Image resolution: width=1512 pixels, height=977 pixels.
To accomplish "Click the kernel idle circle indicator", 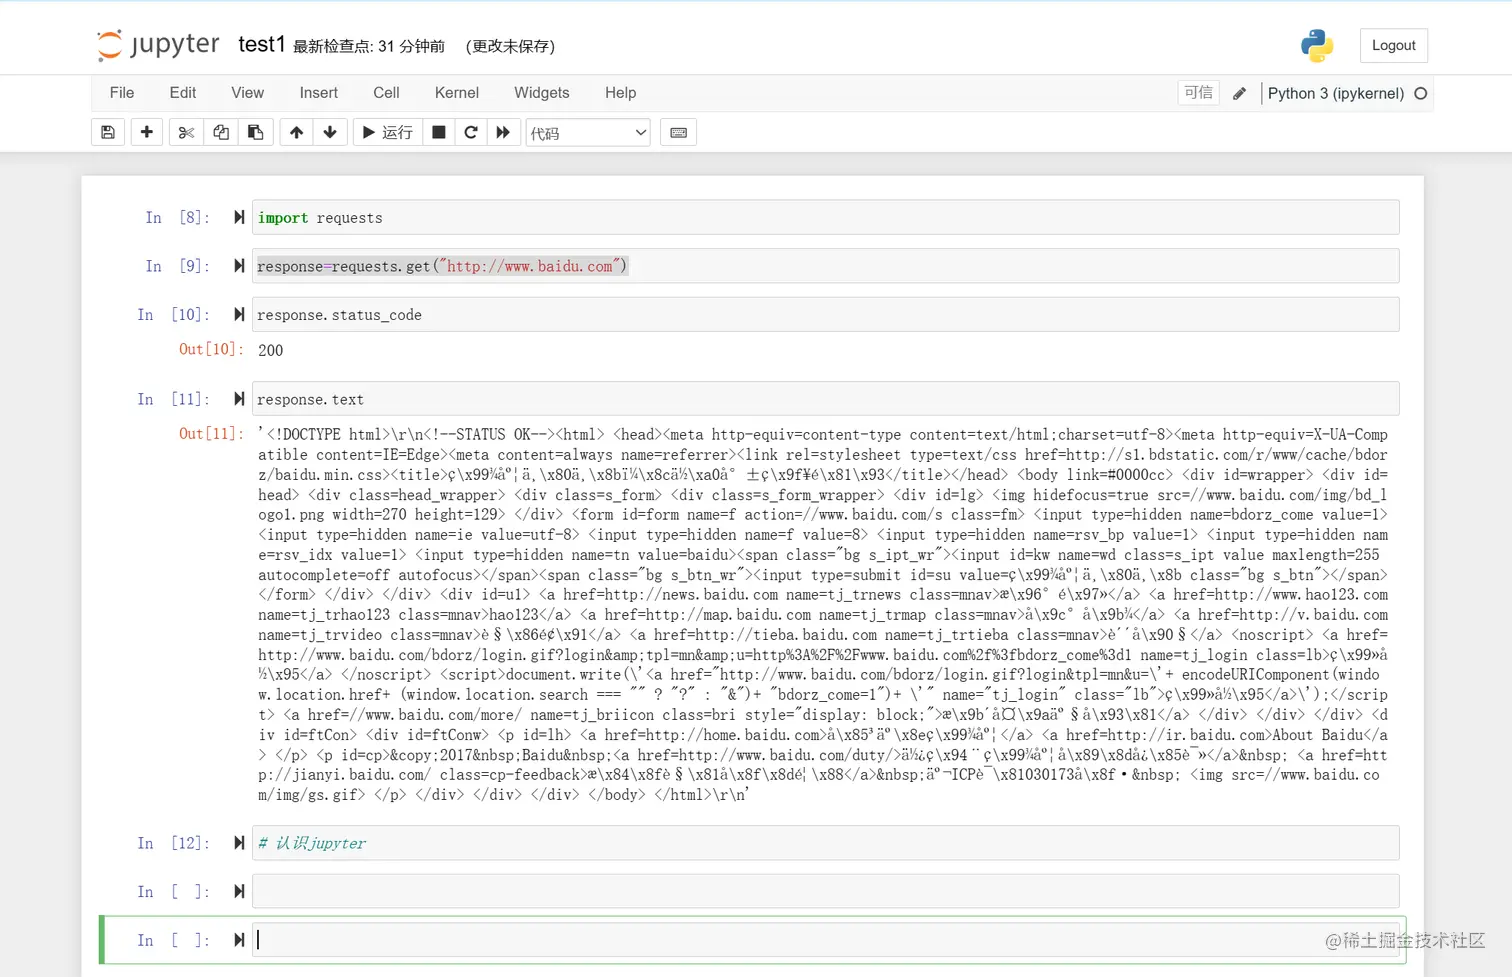I will (x=1421, y=93).
